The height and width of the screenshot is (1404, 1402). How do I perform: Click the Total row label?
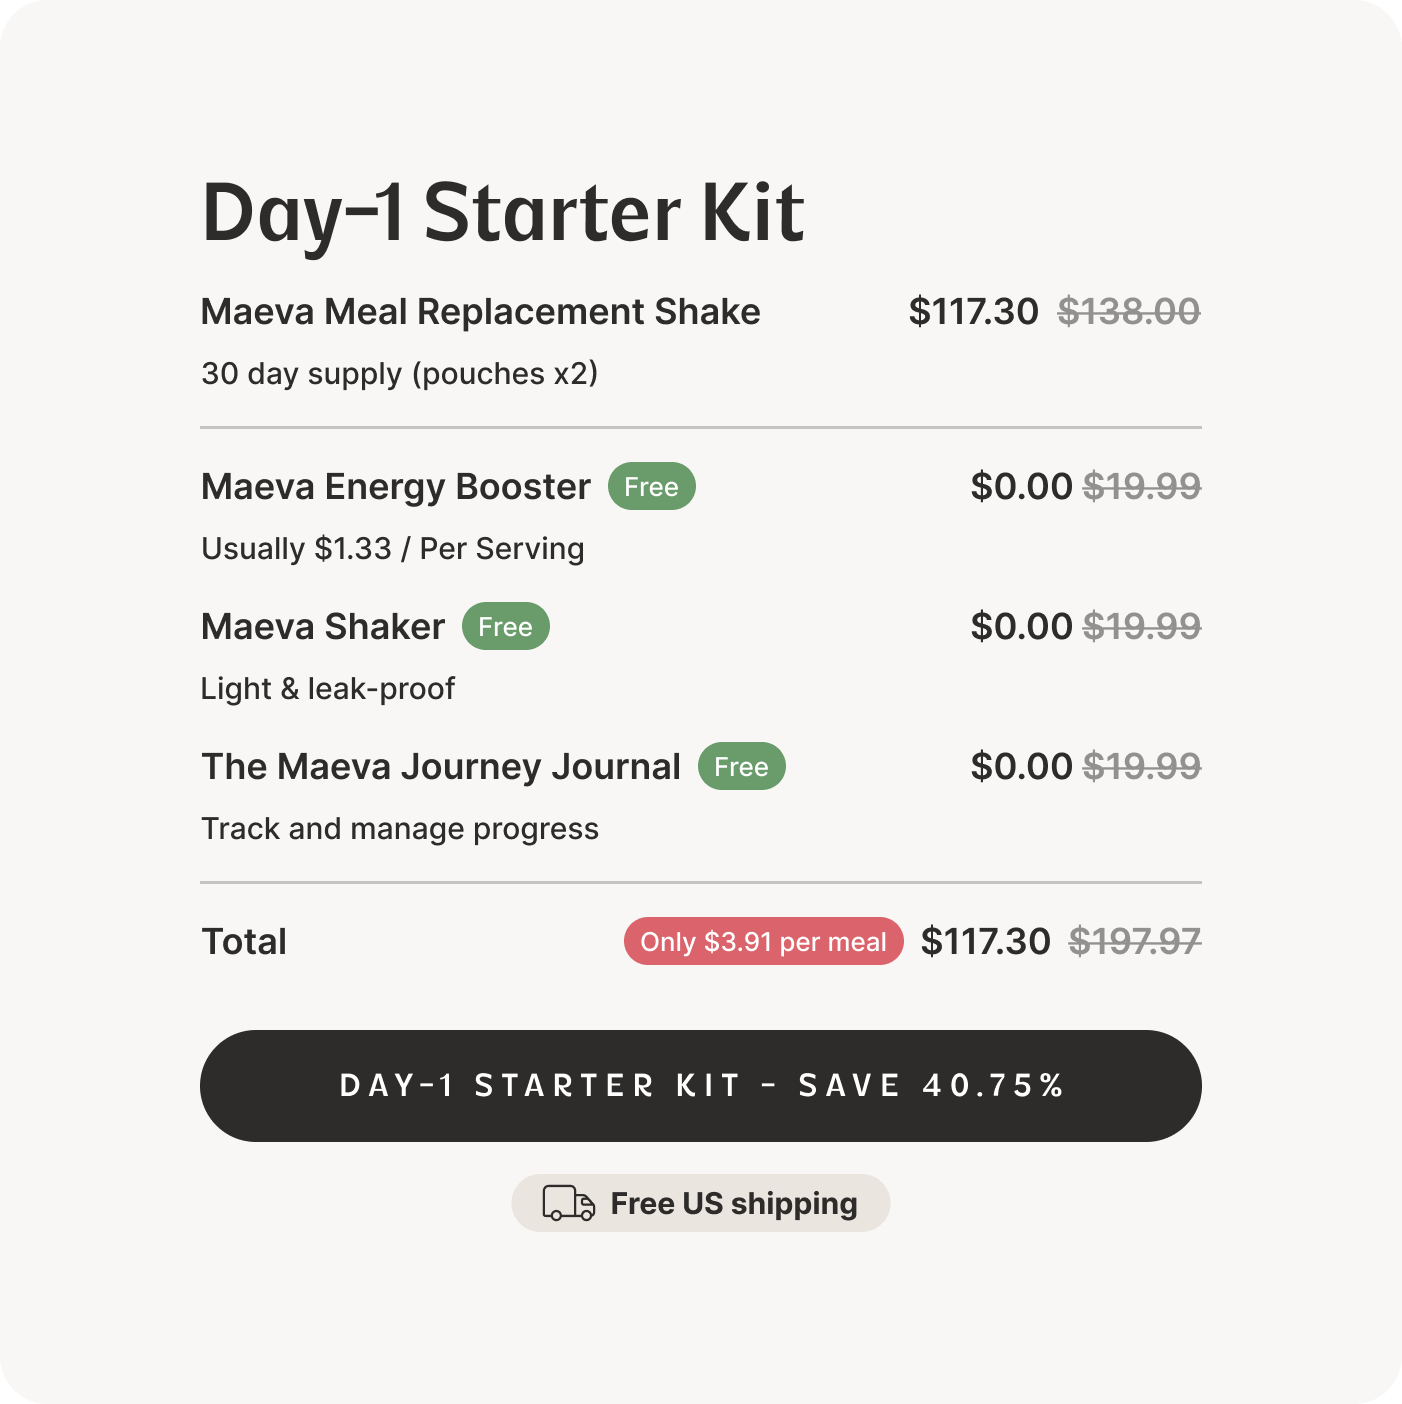tap(243, 941)
